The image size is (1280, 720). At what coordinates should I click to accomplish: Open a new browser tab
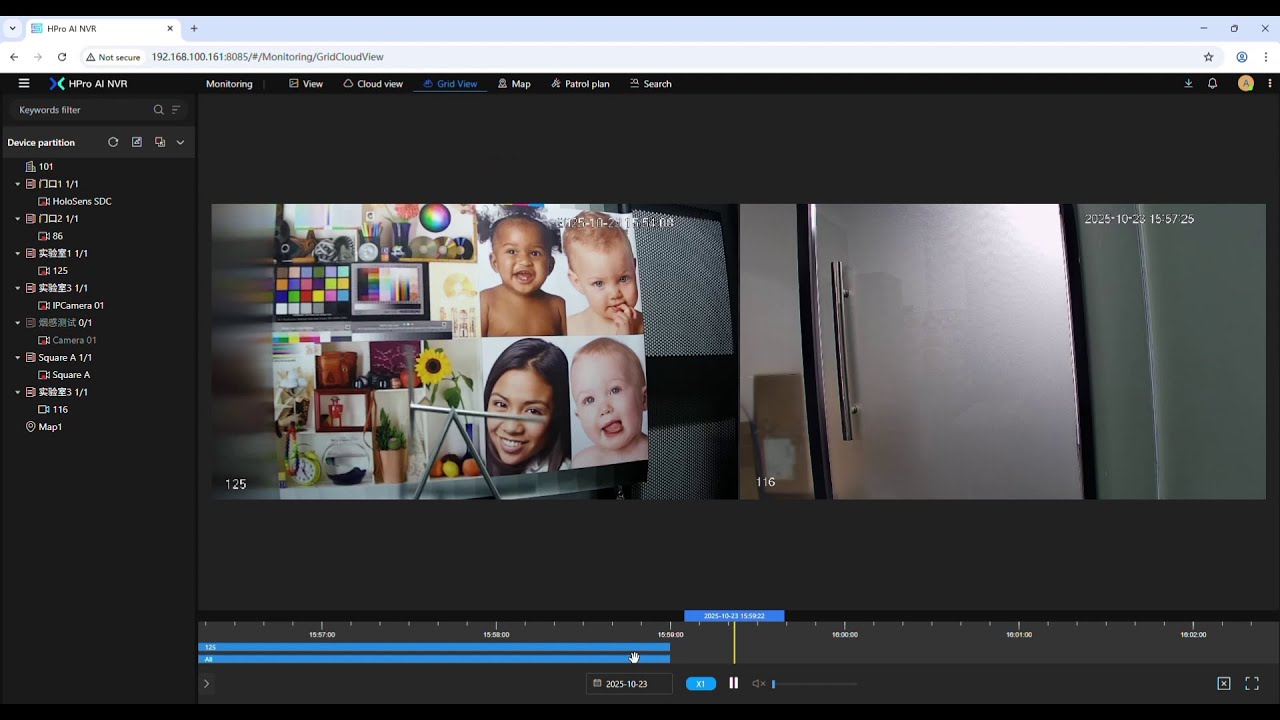tap(194, 28)
